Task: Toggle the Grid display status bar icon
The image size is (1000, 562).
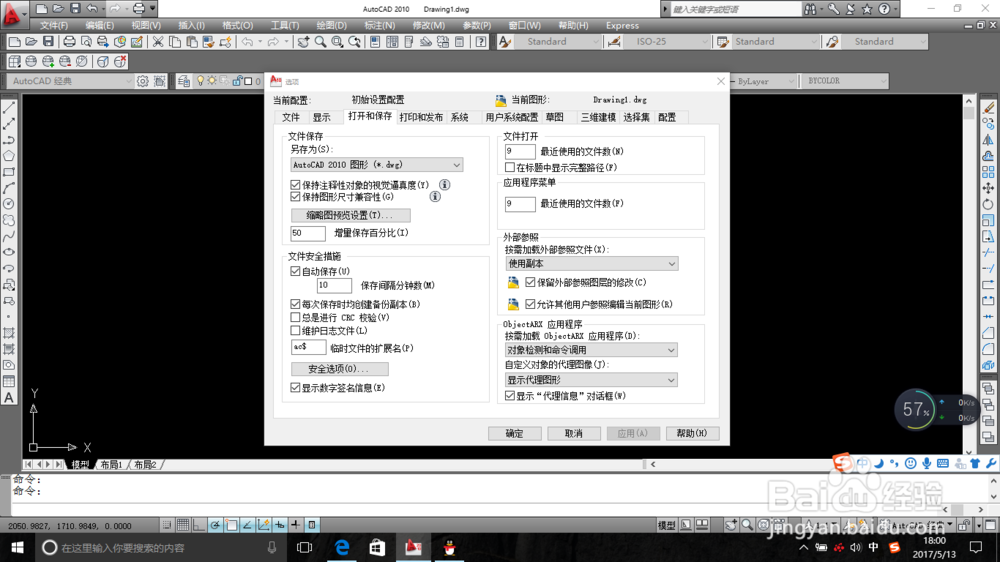Action: (183, 525)
